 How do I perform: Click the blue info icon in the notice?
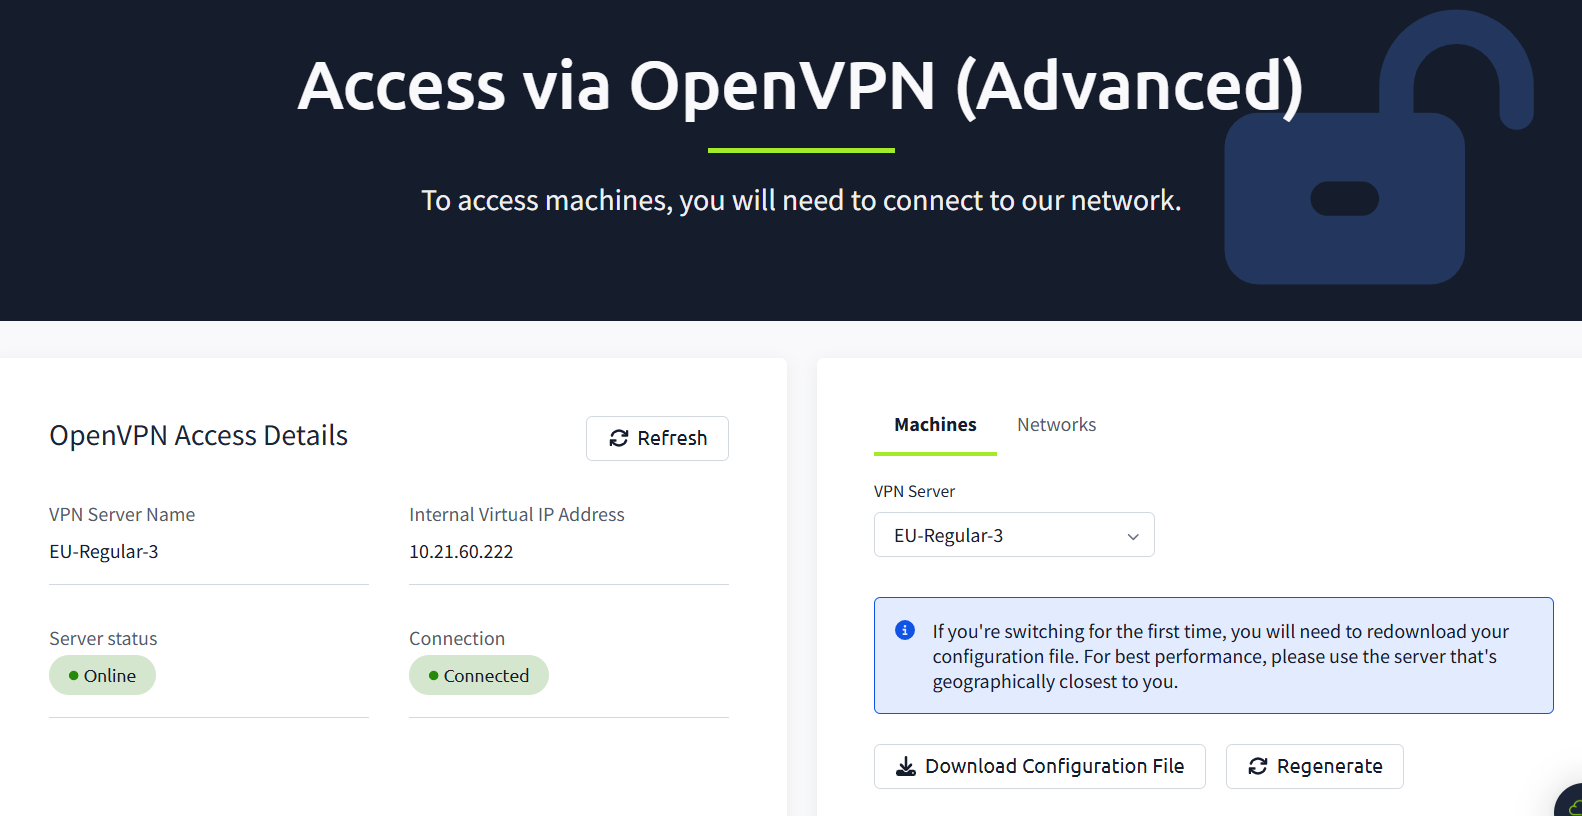(905, 630)
